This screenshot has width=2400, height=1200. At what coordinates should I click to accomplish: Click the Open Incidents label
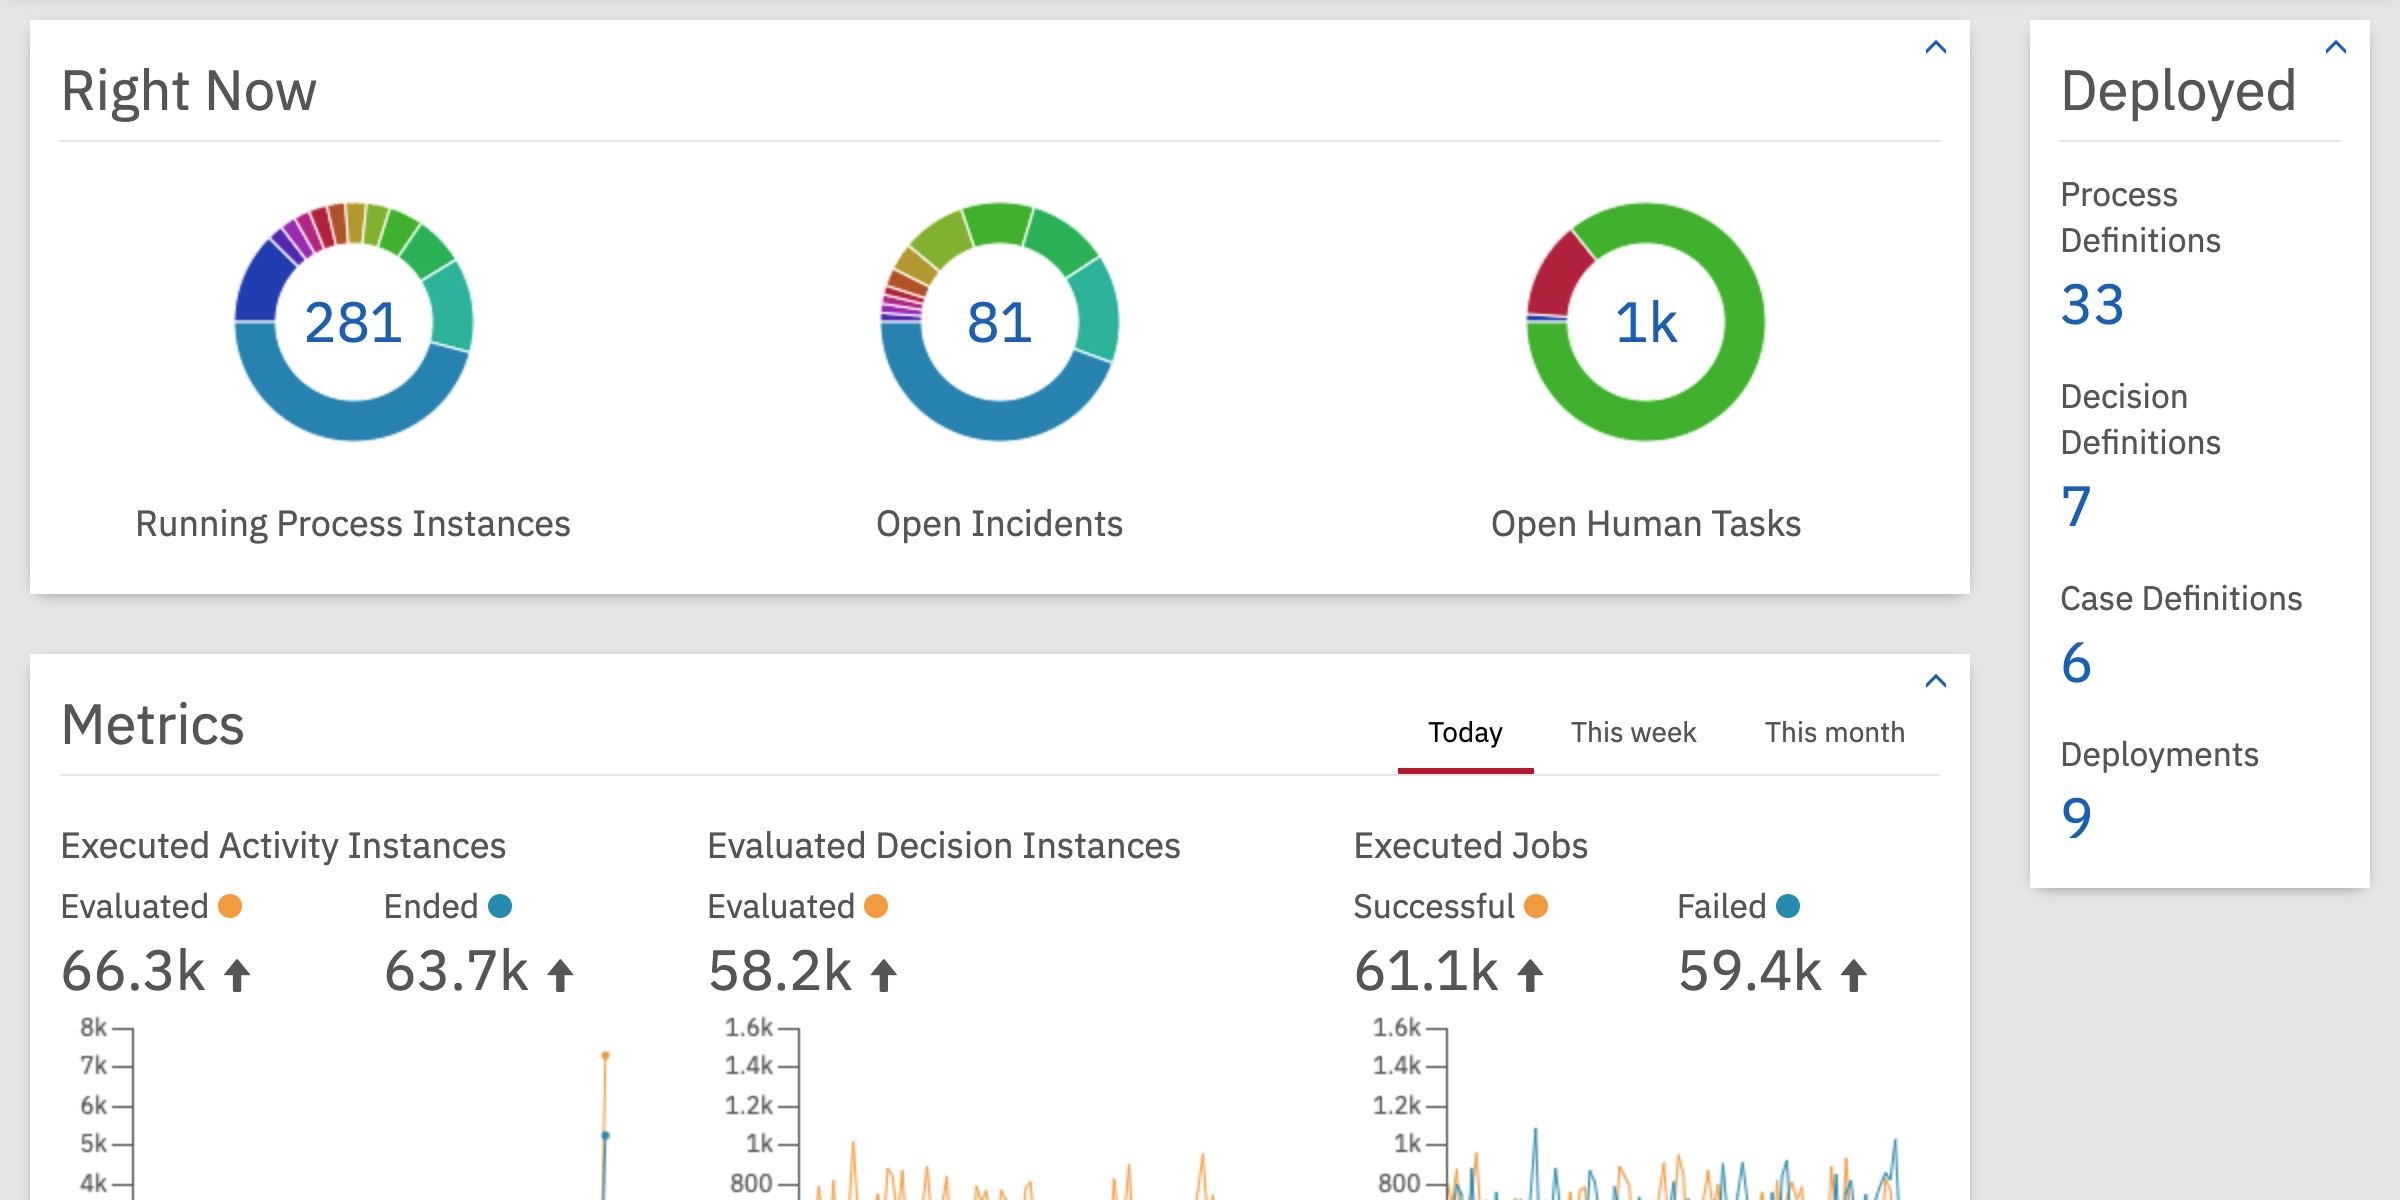pos(999,524)
